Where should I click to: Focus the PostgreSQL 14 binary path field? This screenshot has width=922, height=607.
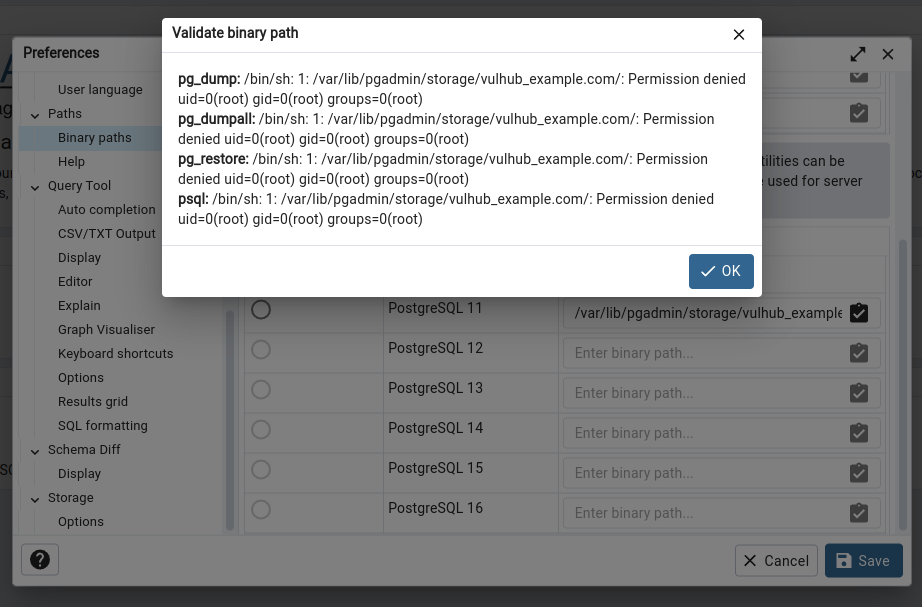click(x=708, y=433)
